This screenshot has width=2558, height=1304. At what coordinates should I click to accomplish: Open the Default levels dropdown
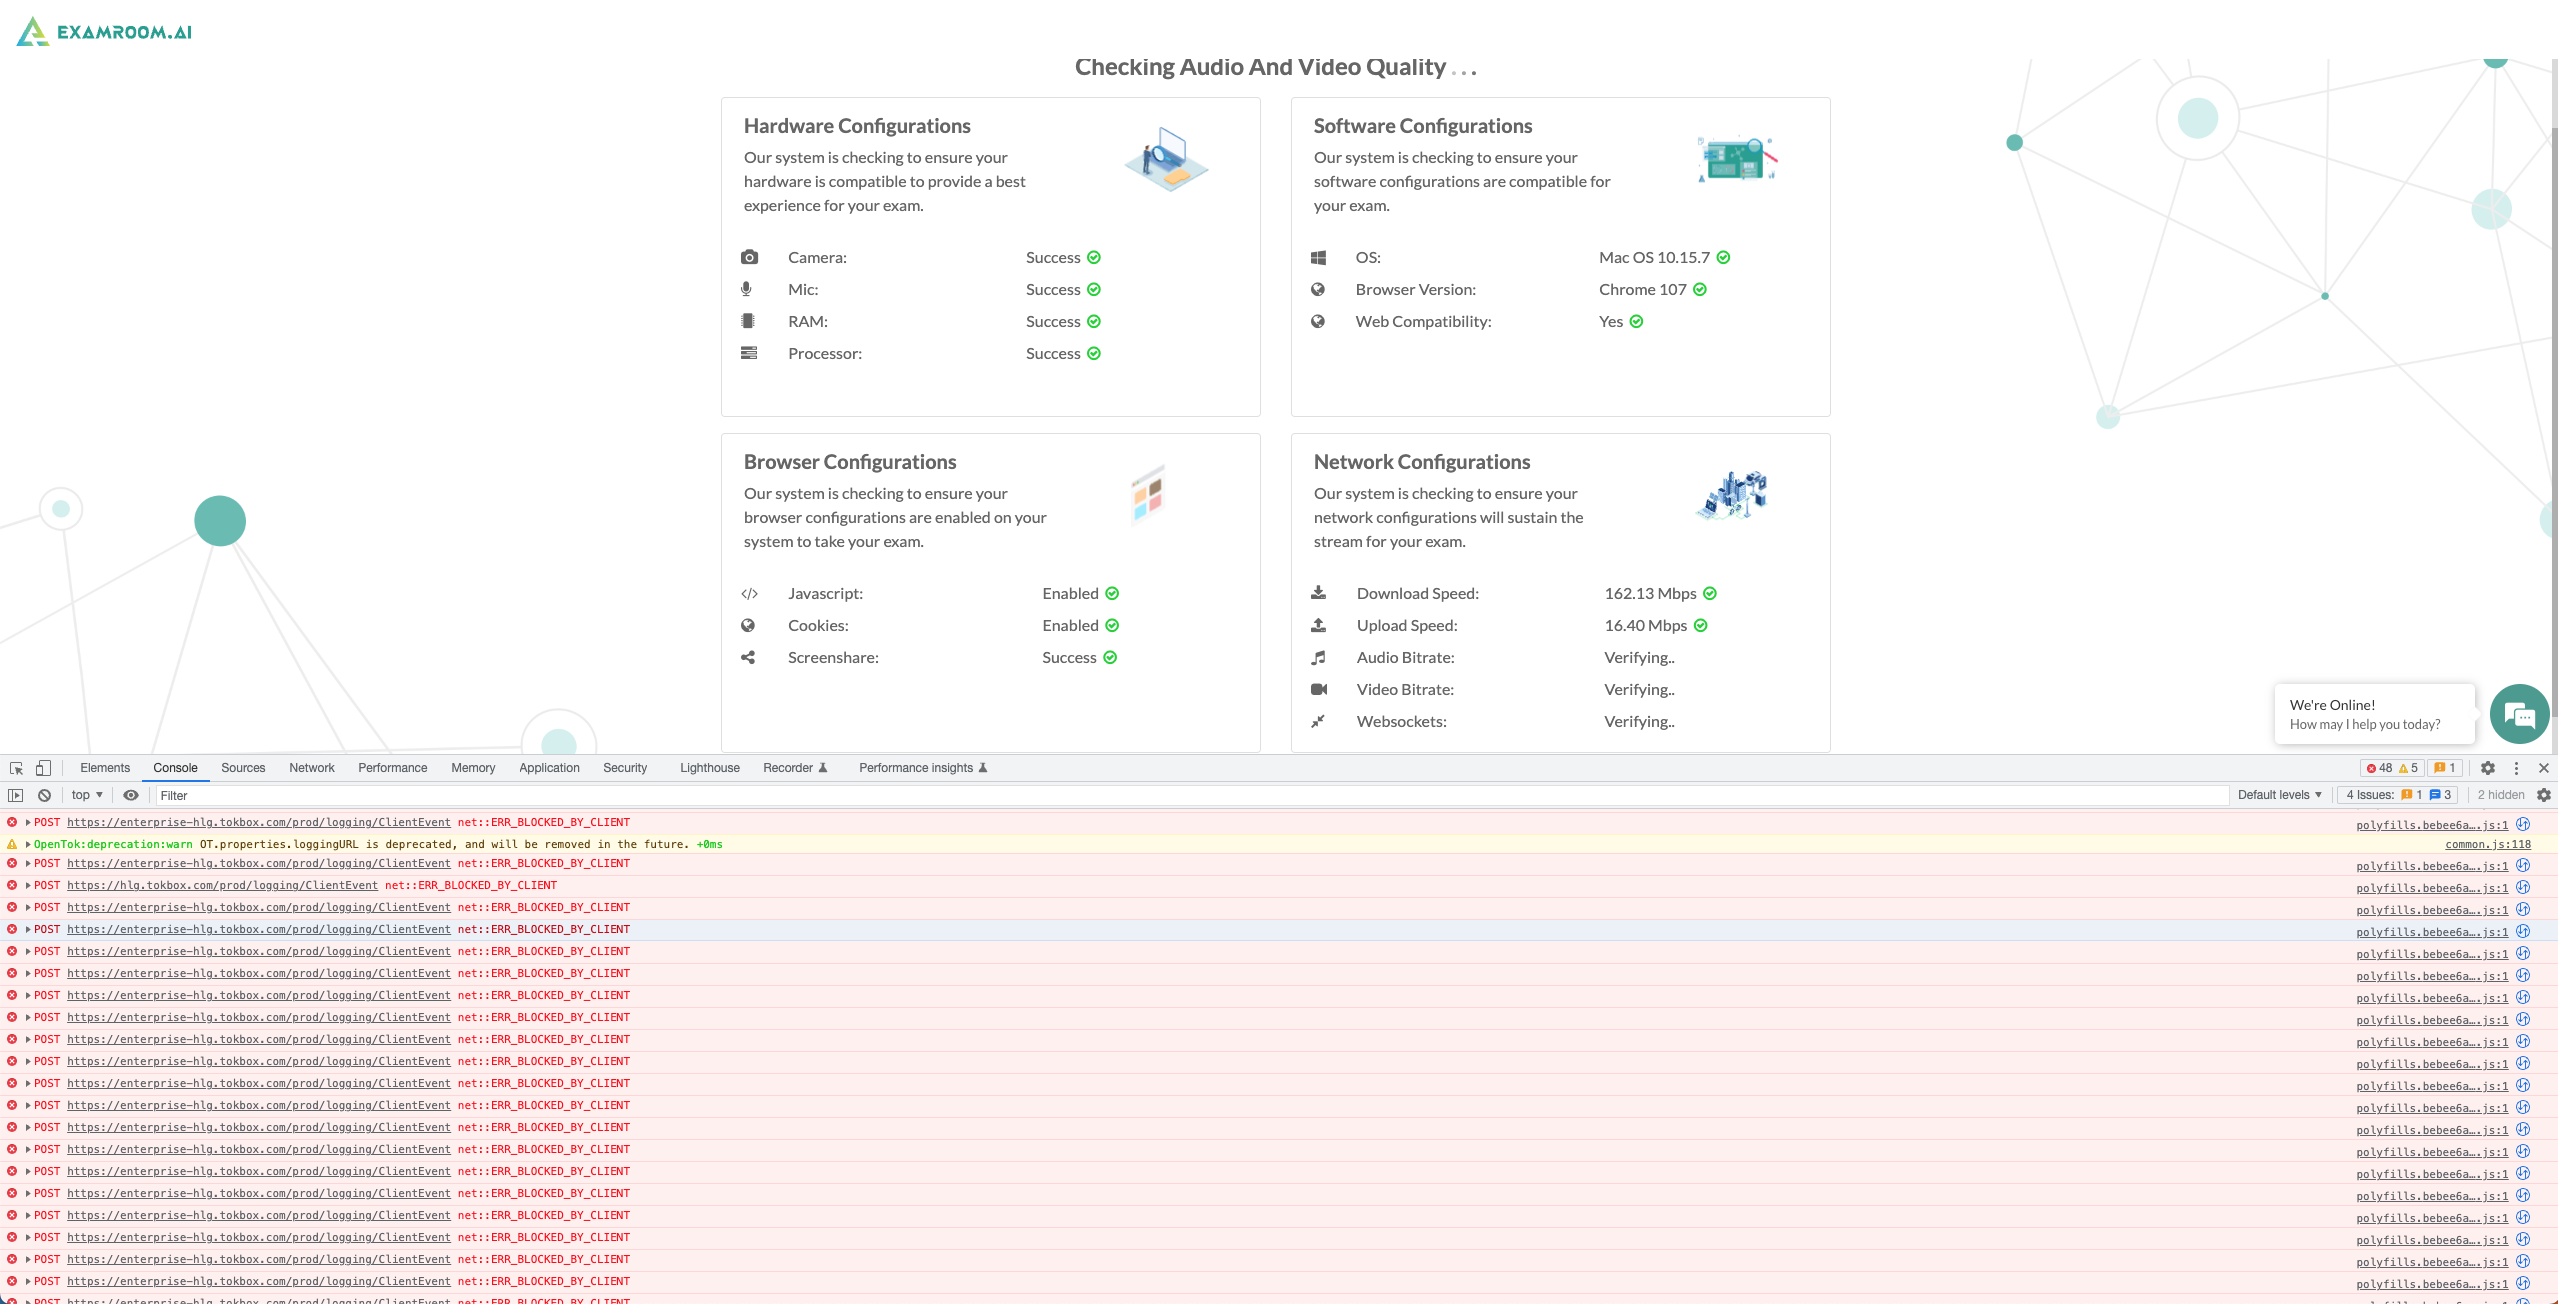(2278, 795)
